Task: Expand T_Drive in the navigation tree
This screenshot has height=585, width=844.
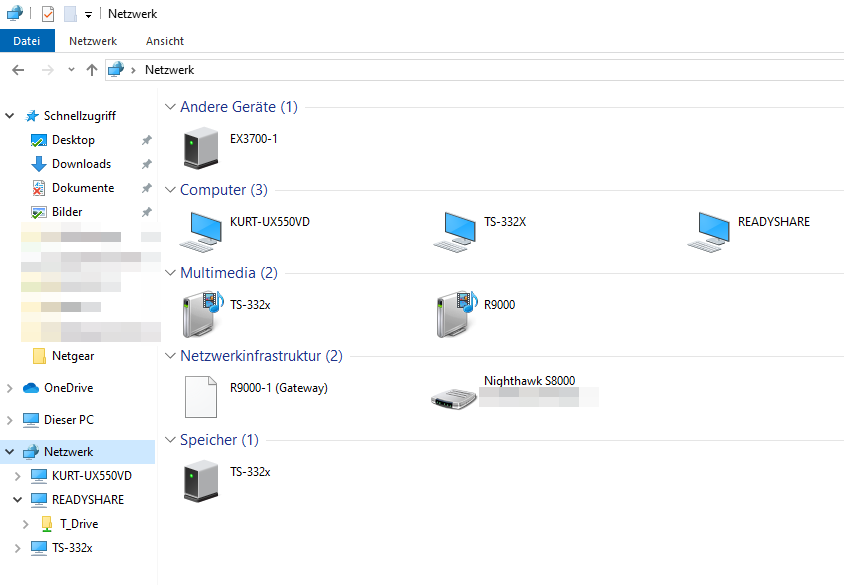Action: tap(26, 524)
